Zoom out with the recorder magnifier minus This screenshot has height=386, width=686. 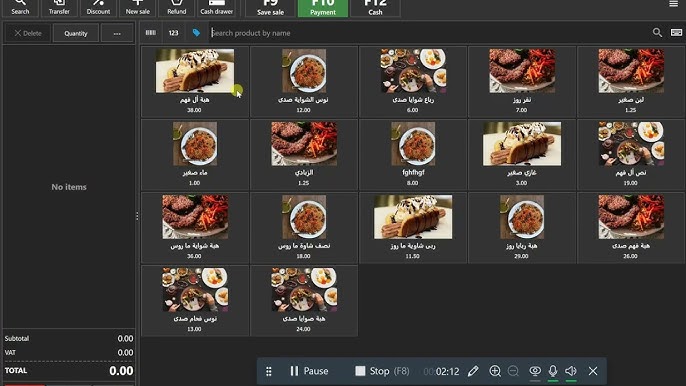point(513,371)
